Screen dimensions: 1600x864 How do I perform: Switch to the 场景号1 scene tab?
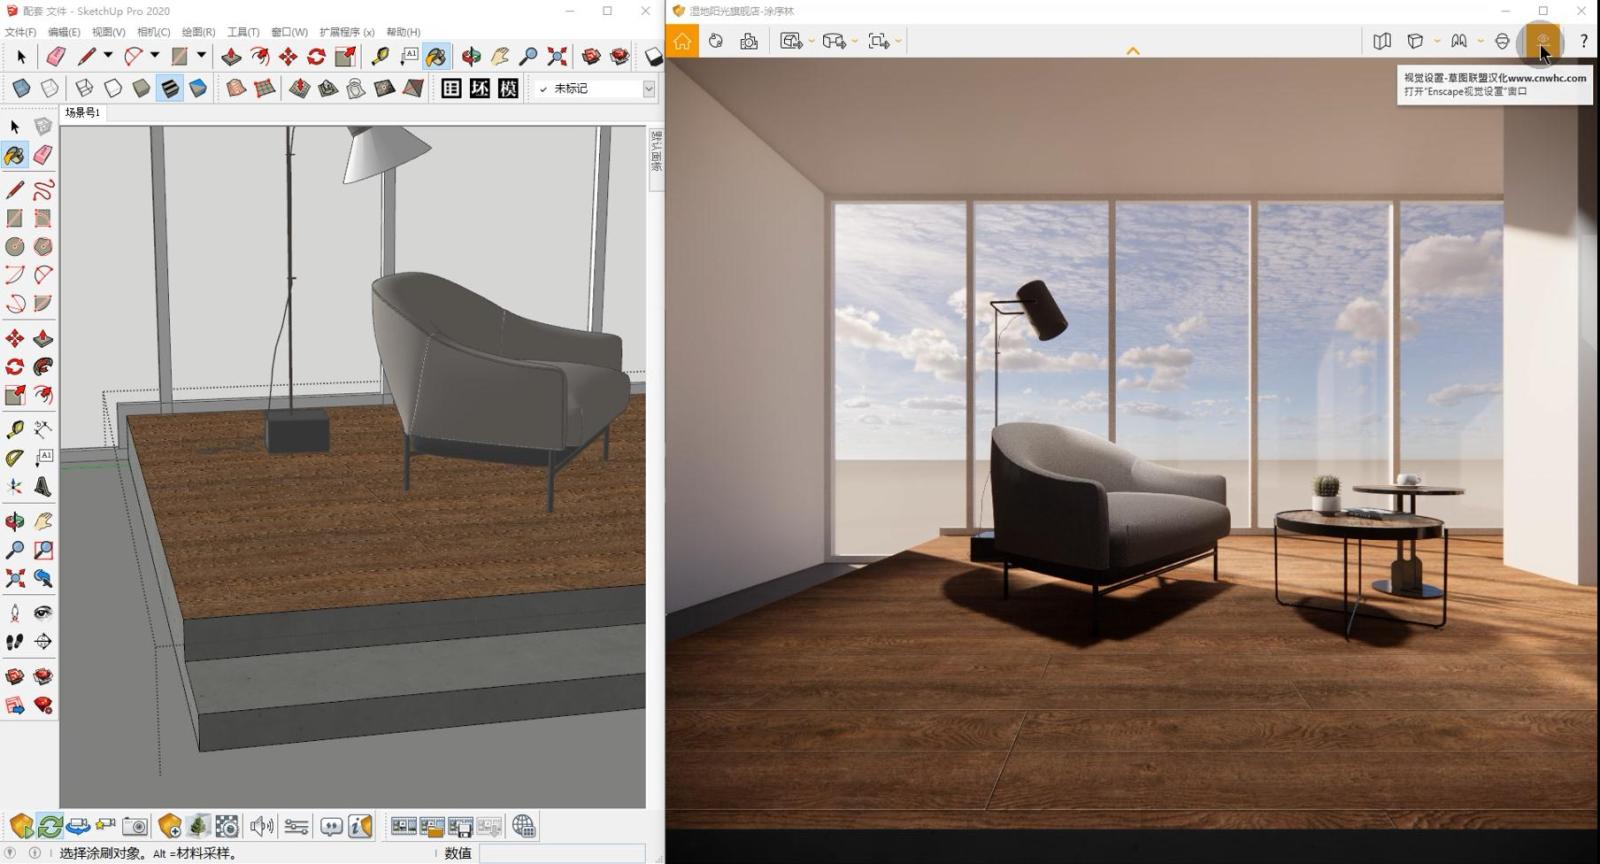pyautogui.click(x=82, y=113)
